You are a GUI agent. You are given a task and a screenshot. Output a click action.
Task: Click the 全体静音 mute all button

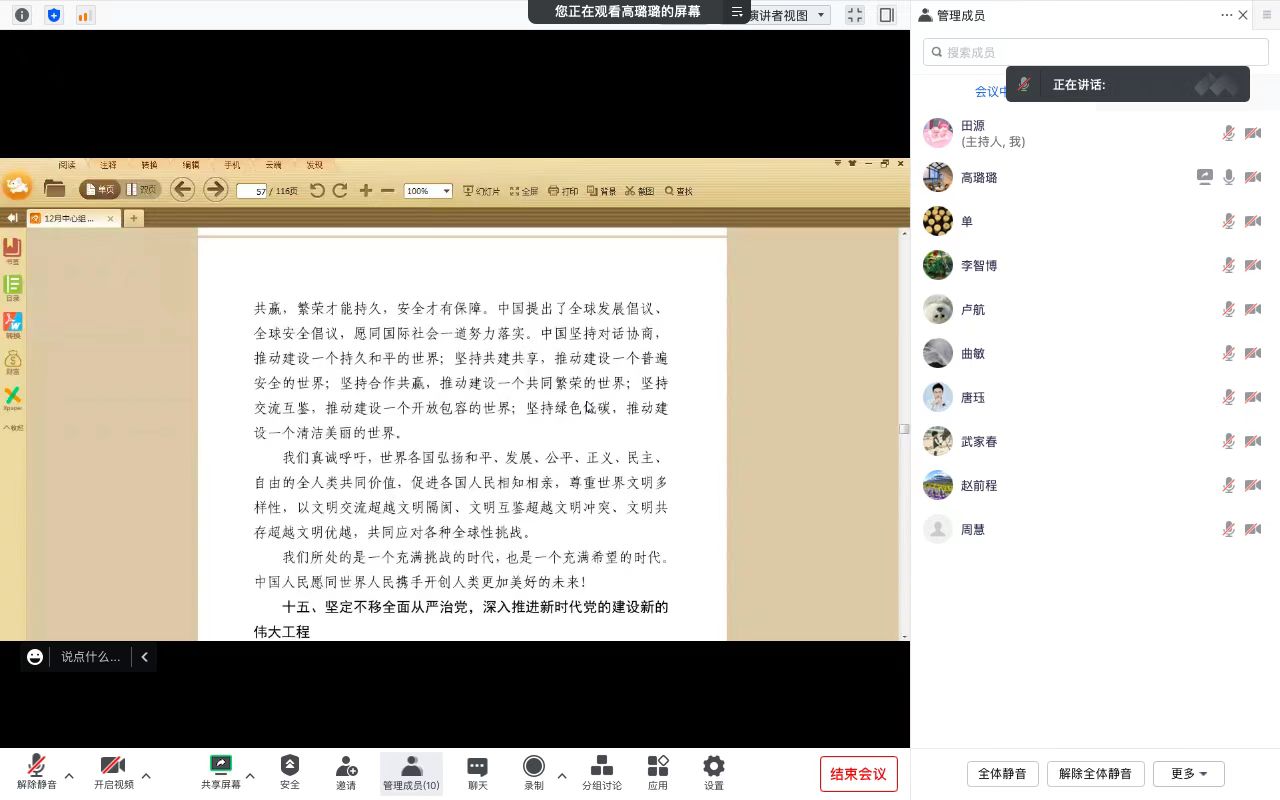coord(1002,774)
